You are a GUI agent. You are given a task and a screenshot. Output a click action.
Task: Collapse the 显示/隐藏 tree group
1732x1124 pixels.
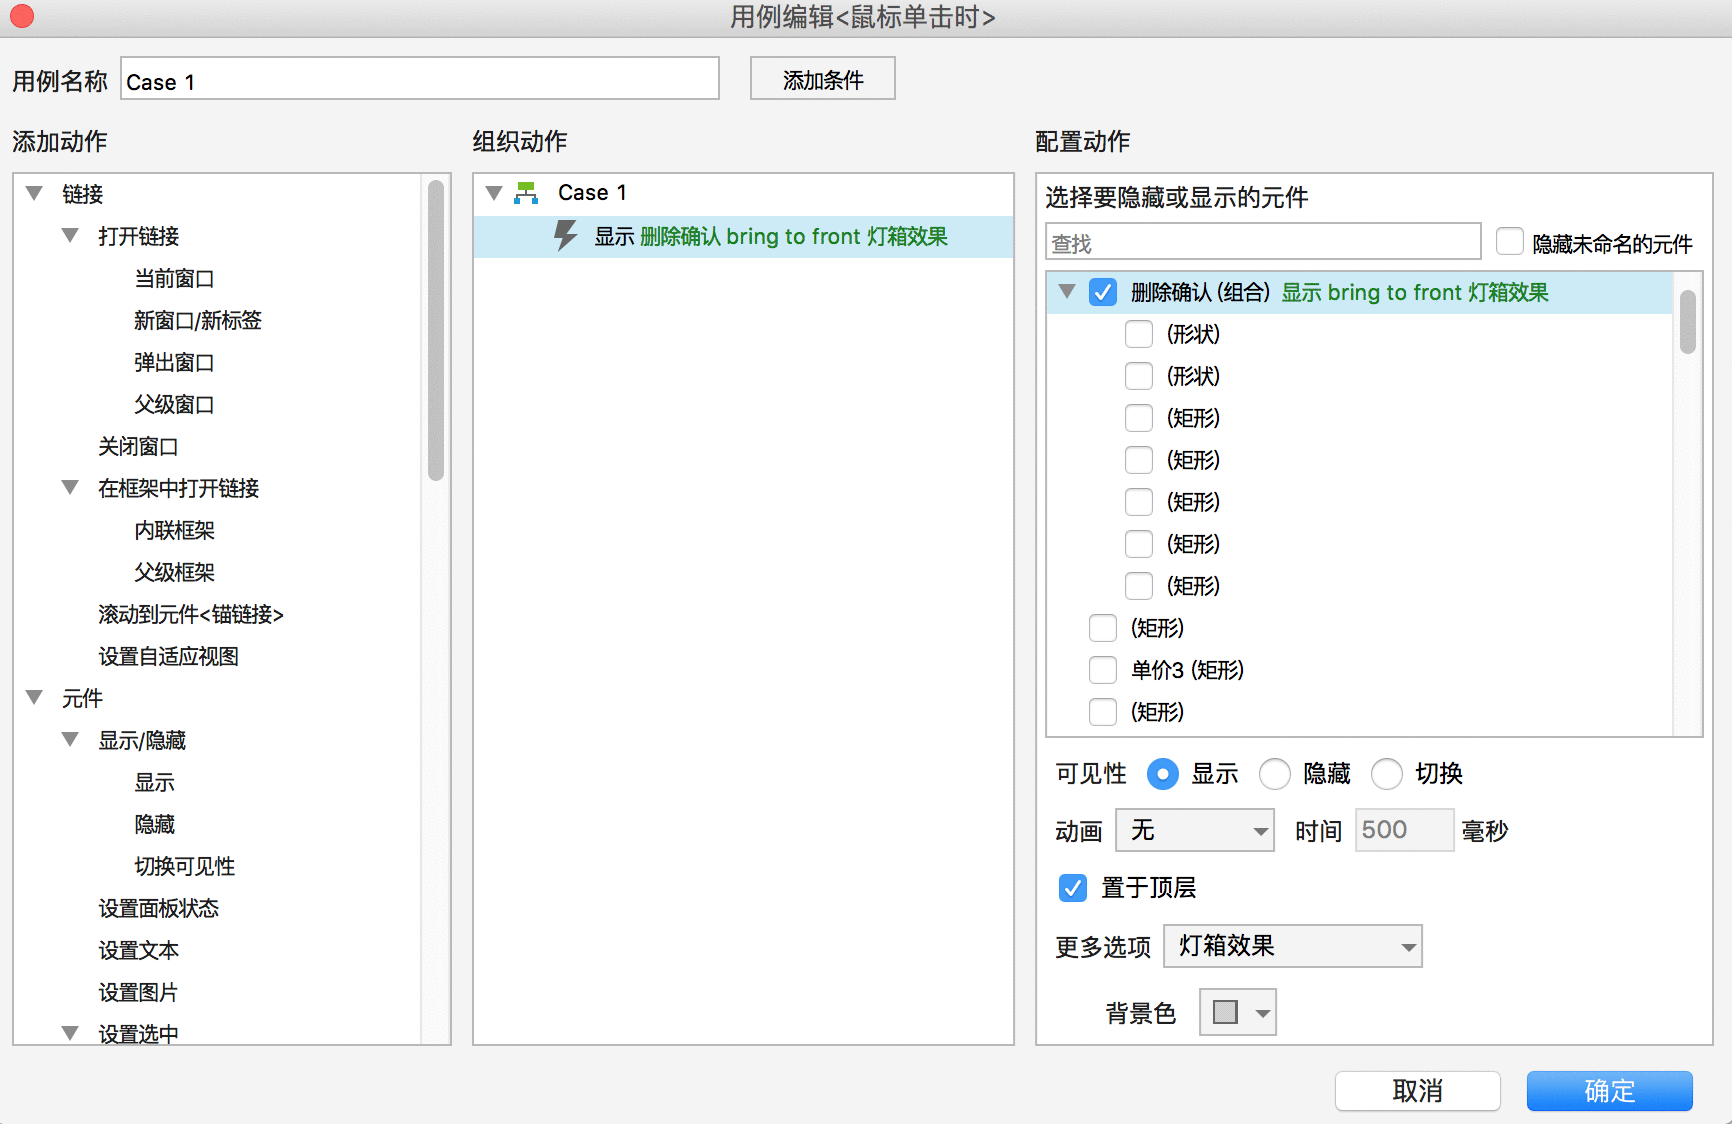70,739
